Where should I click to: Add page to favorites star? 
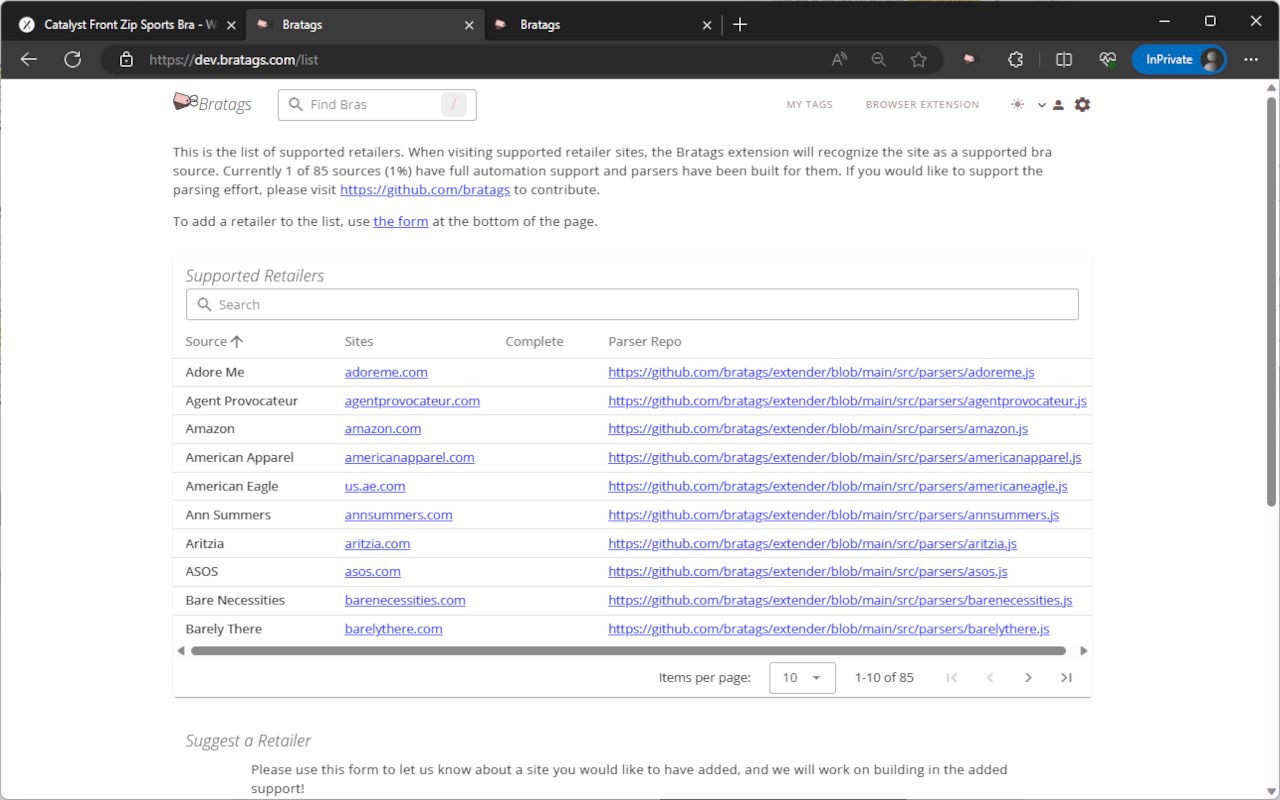tap(918, 60)
